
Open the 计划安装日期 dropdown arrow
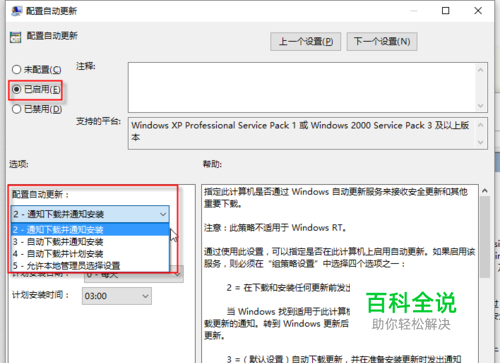click(178, 275)
